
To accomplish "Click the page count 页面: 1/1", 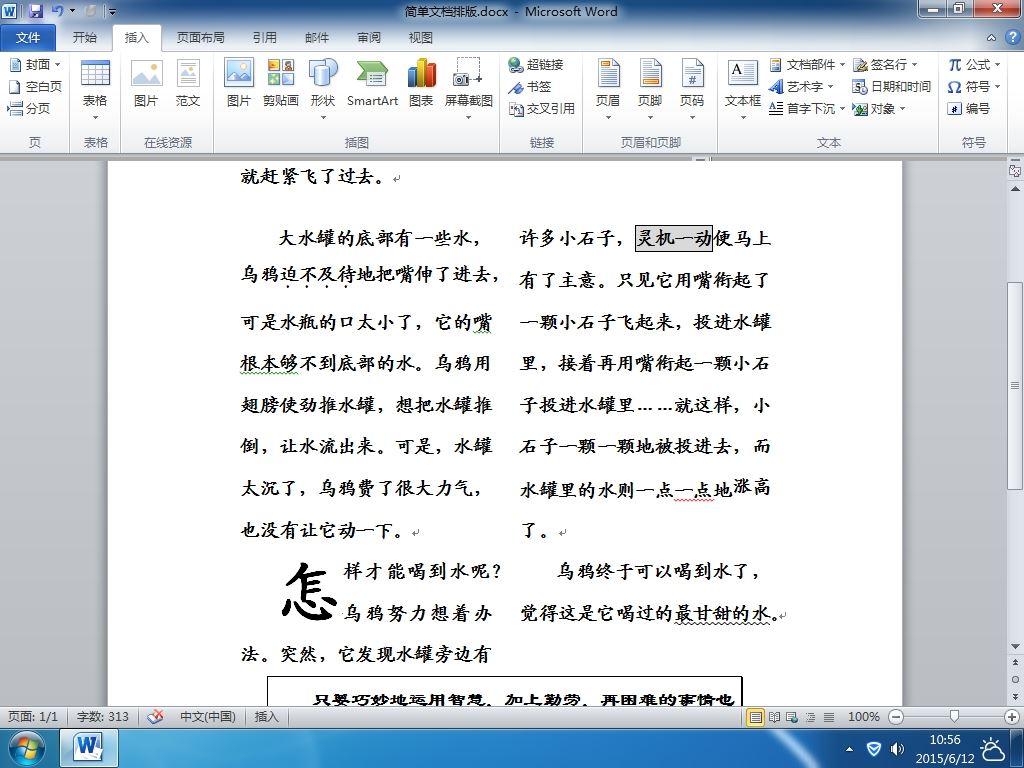I will pos(33,716).
